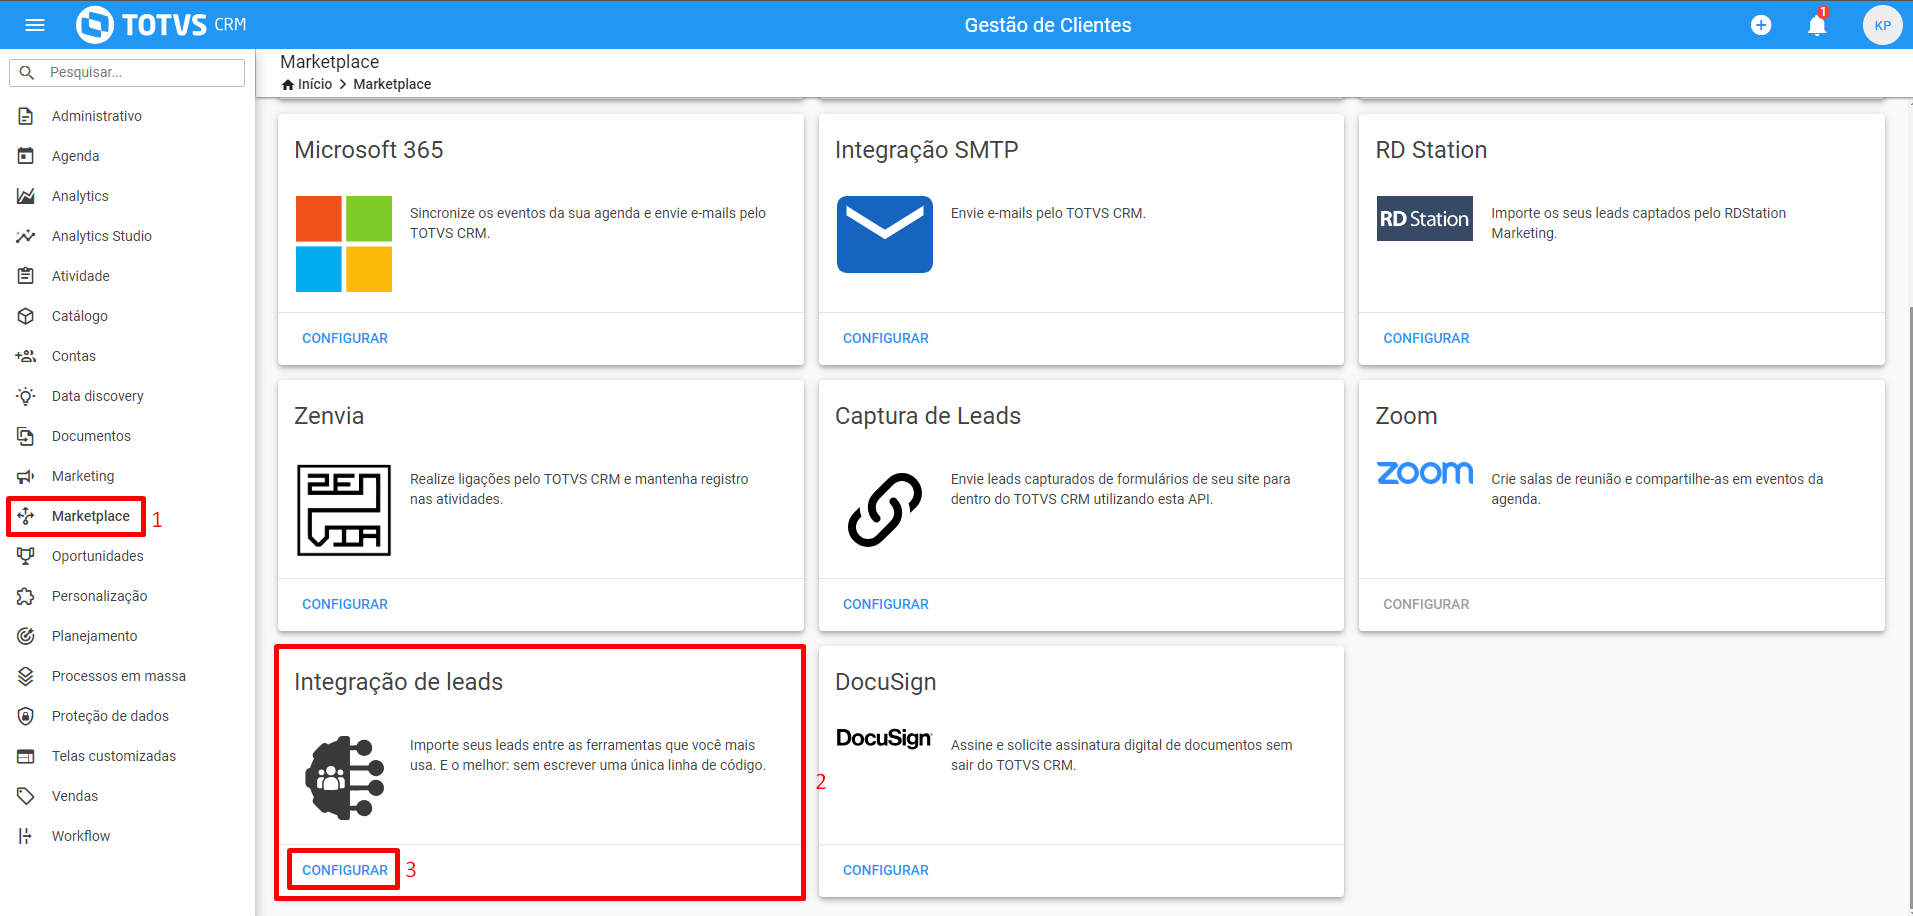Click the Oportunidades trophy icon
This screenshot has height=916, width=1913.
[26, 556]
